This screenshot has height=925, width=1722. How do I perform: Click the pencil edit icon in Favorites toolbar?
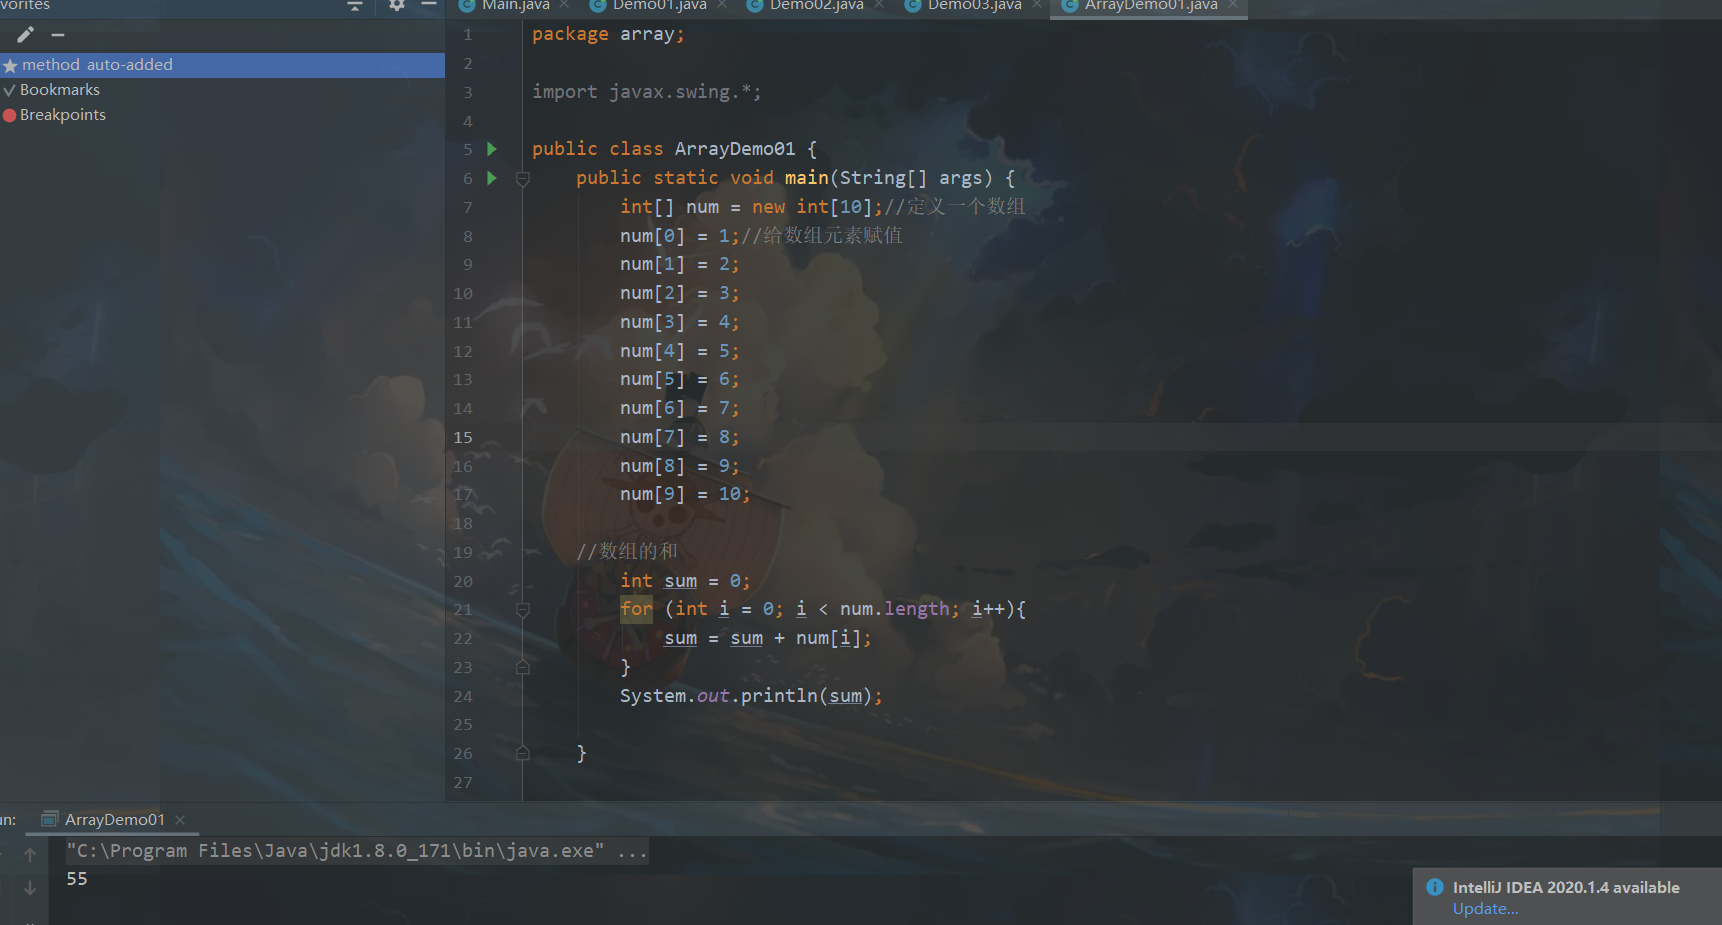pyautogui.click(x=26, y=35)
